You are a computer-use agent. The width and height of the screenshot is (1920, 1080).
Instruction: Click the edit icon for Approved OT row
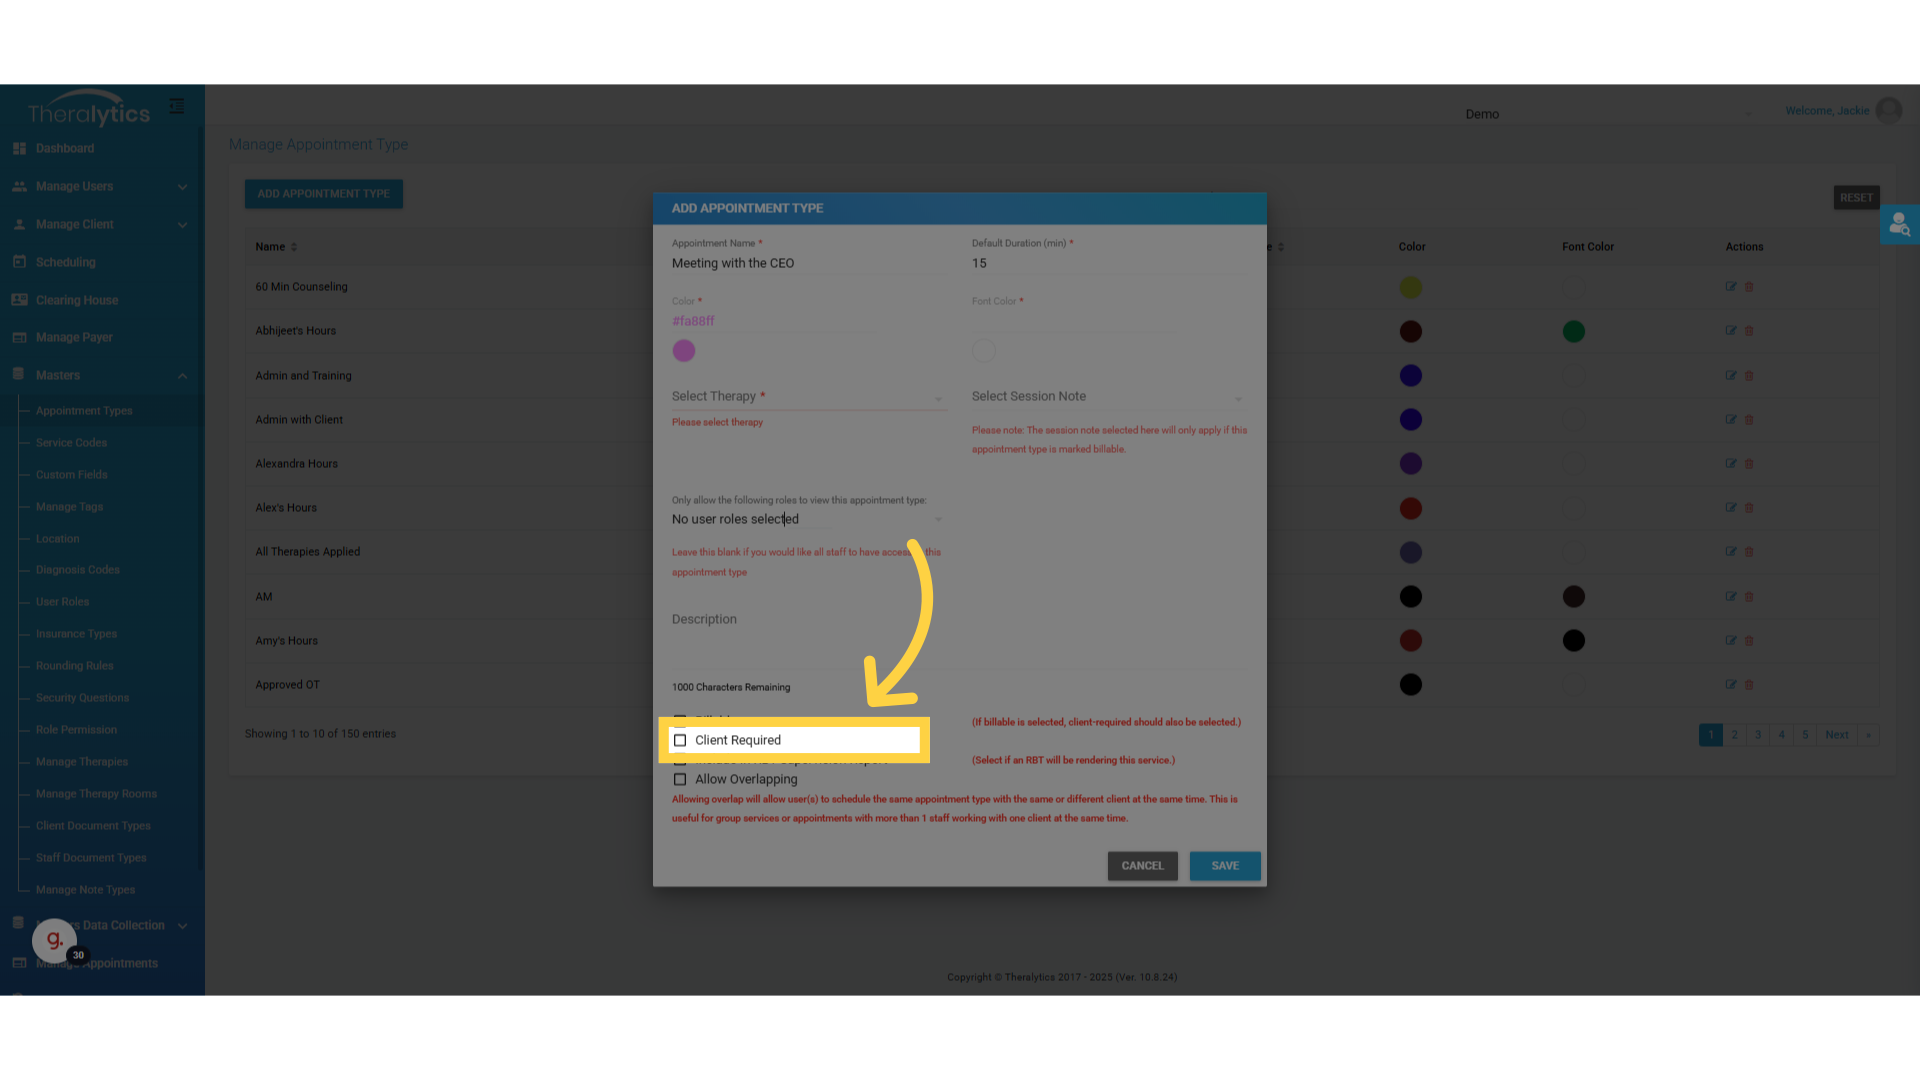click(1730, 685)
